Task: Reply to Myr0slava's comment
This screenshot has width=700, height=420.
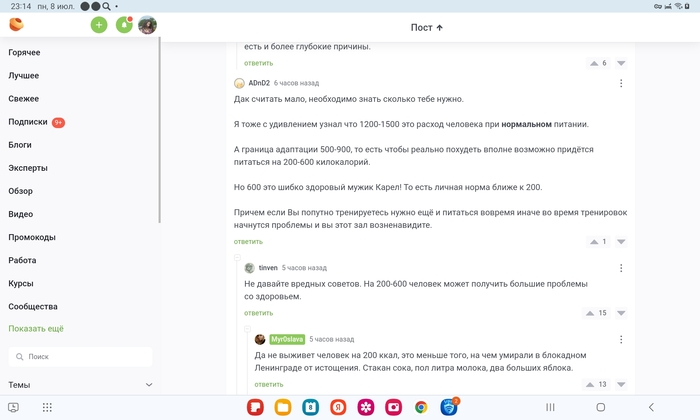Action: click(x=269, y=385)
